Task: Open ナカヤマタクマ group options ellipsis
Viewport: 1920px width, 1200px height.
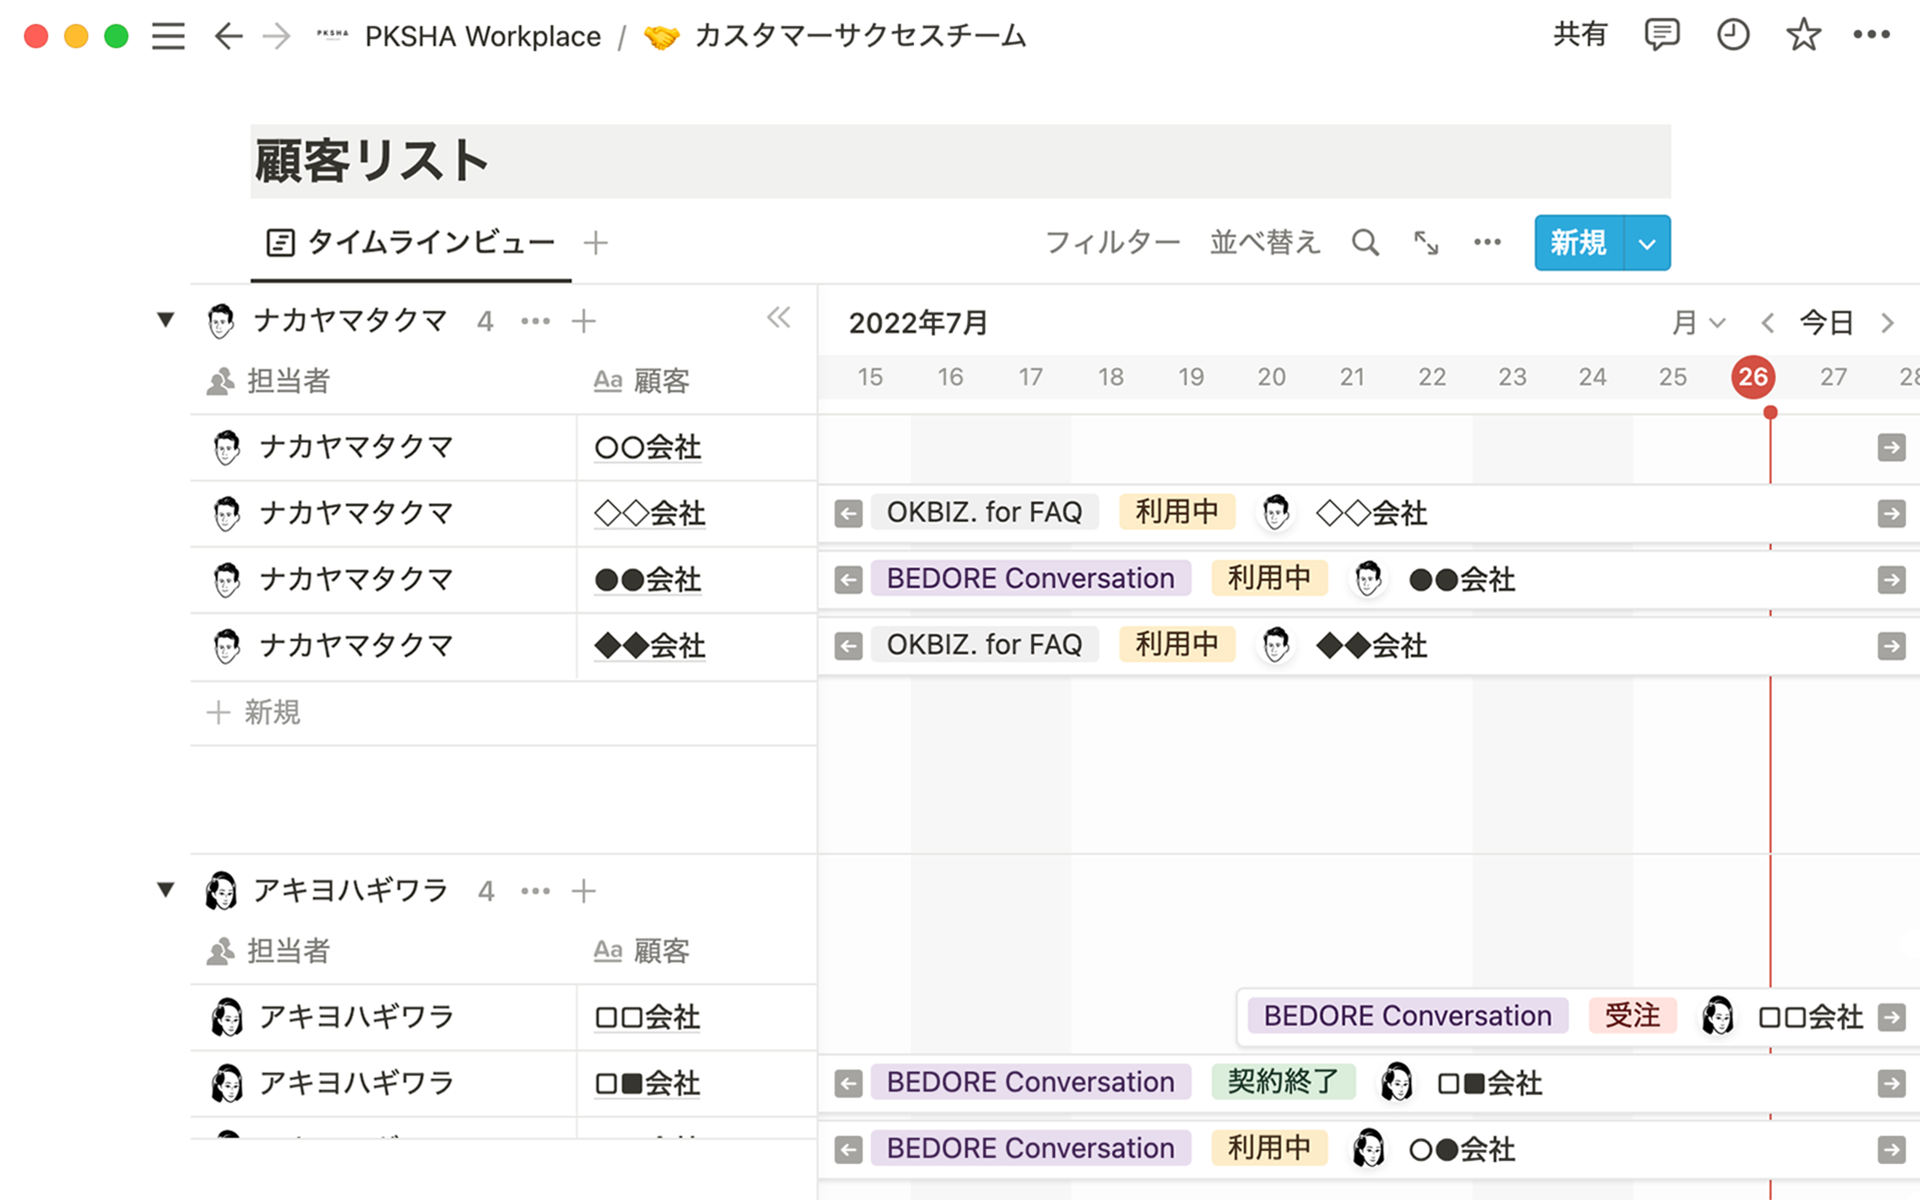Action: tap(536, 321)
